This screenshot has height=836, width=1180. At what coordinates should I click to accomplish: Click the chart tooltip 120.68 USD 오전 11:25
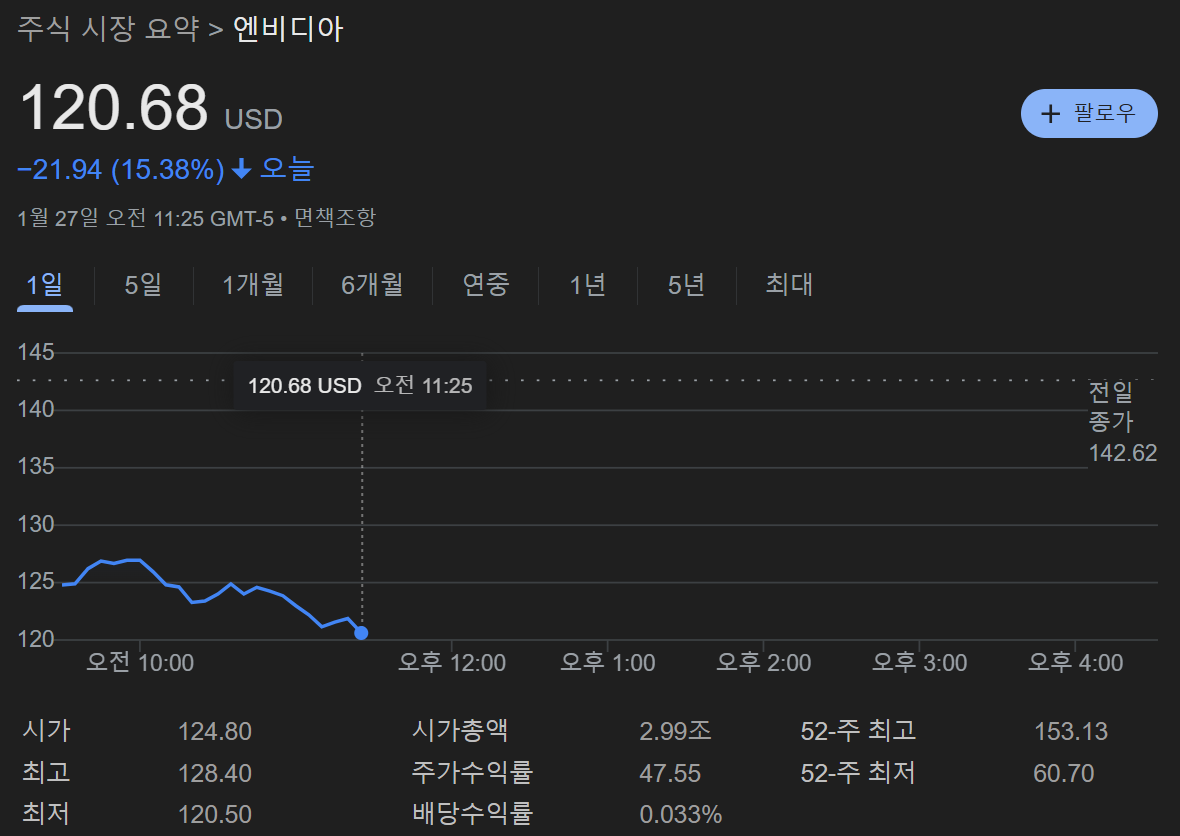click(360, 385)
